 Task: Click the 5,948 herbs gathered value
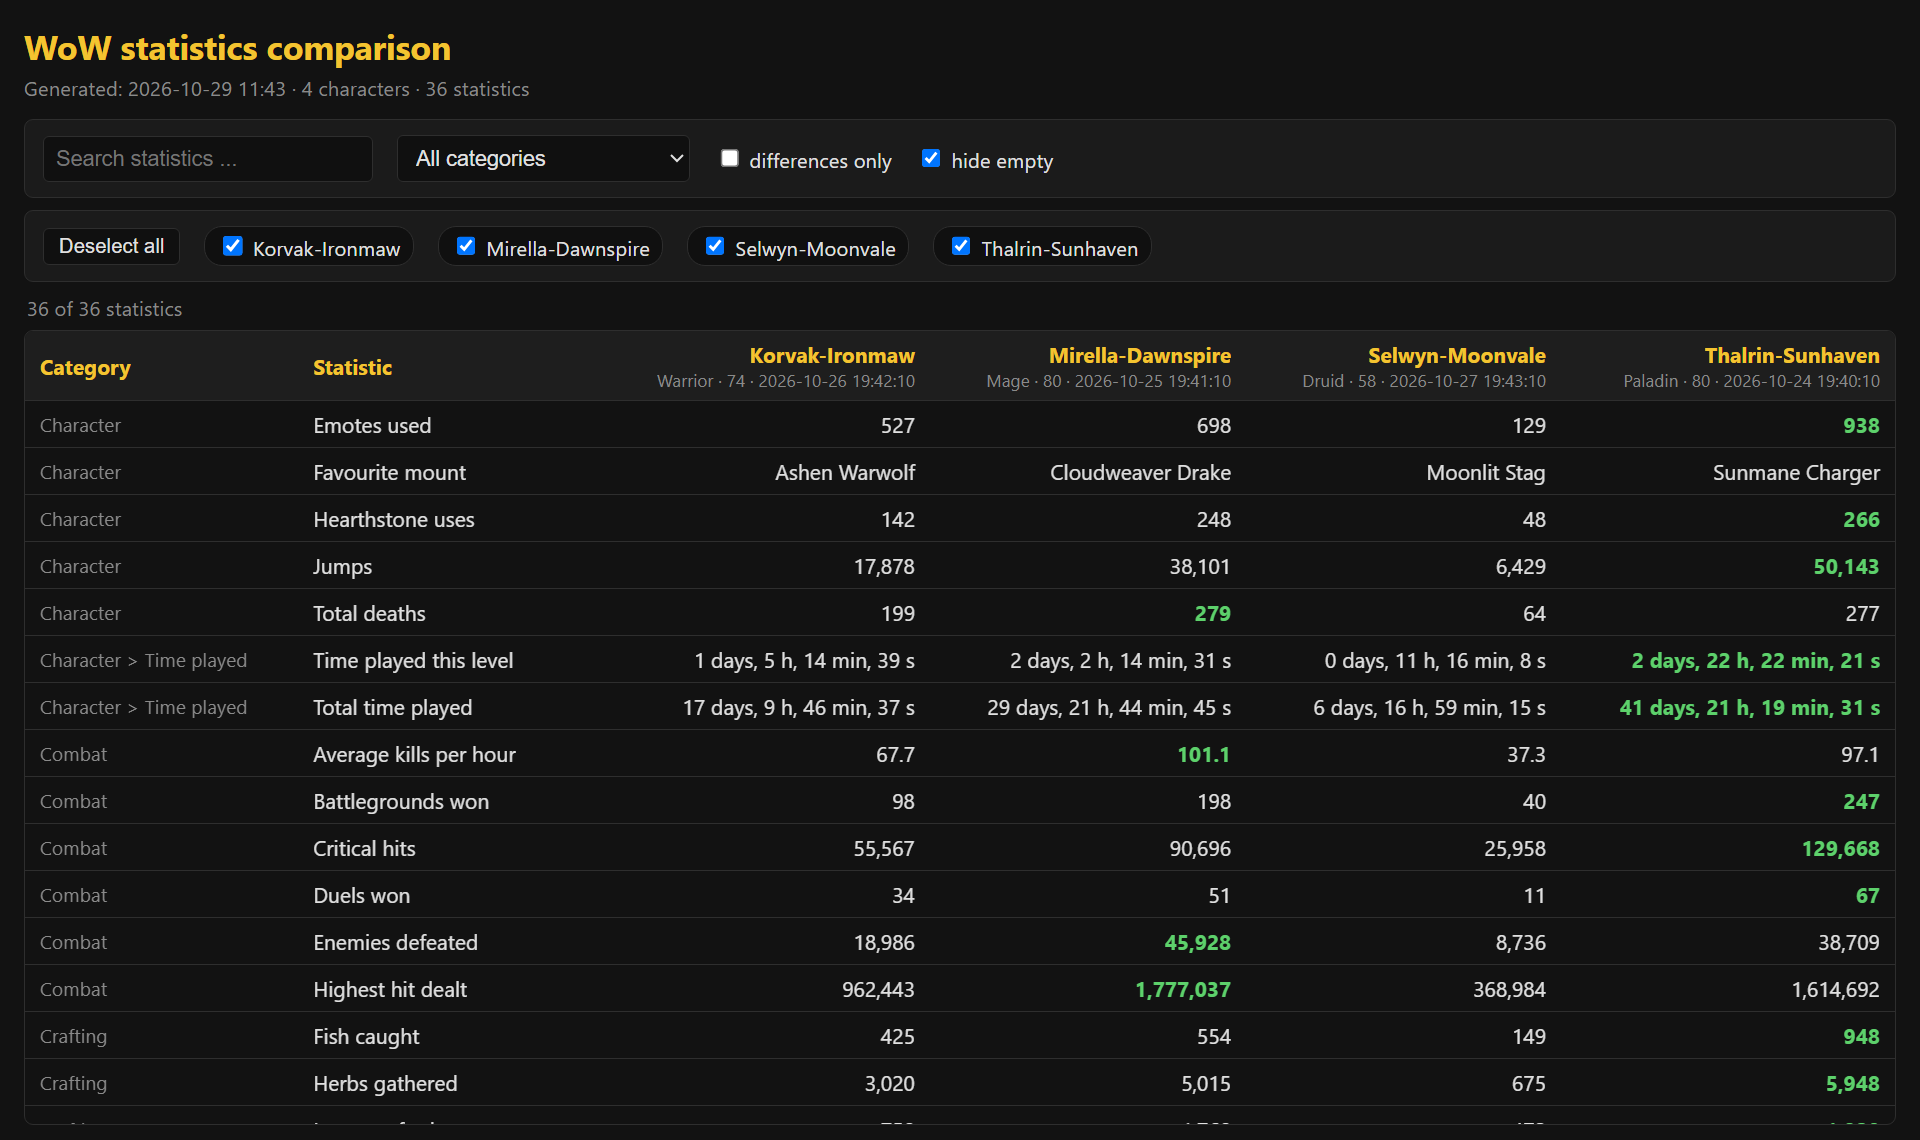(1852, 1084)
